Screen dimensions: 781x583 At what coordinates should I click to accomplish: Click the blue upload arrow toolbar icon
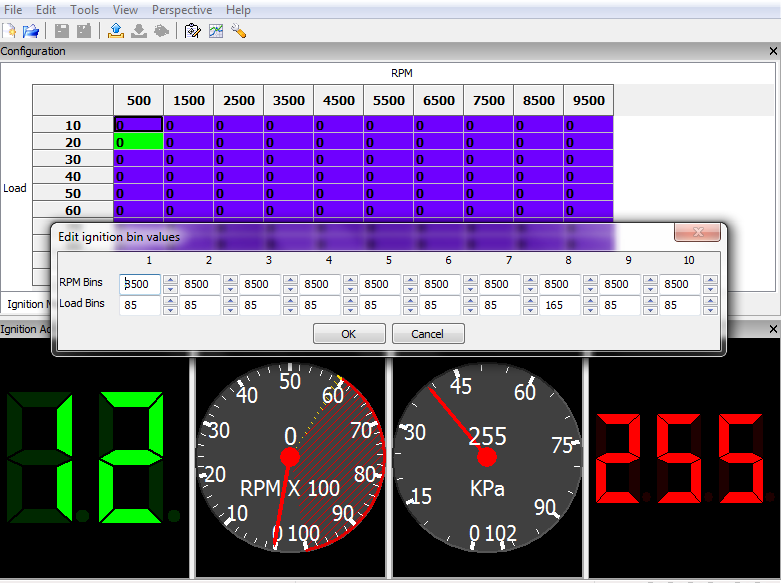tap(116, 31)
